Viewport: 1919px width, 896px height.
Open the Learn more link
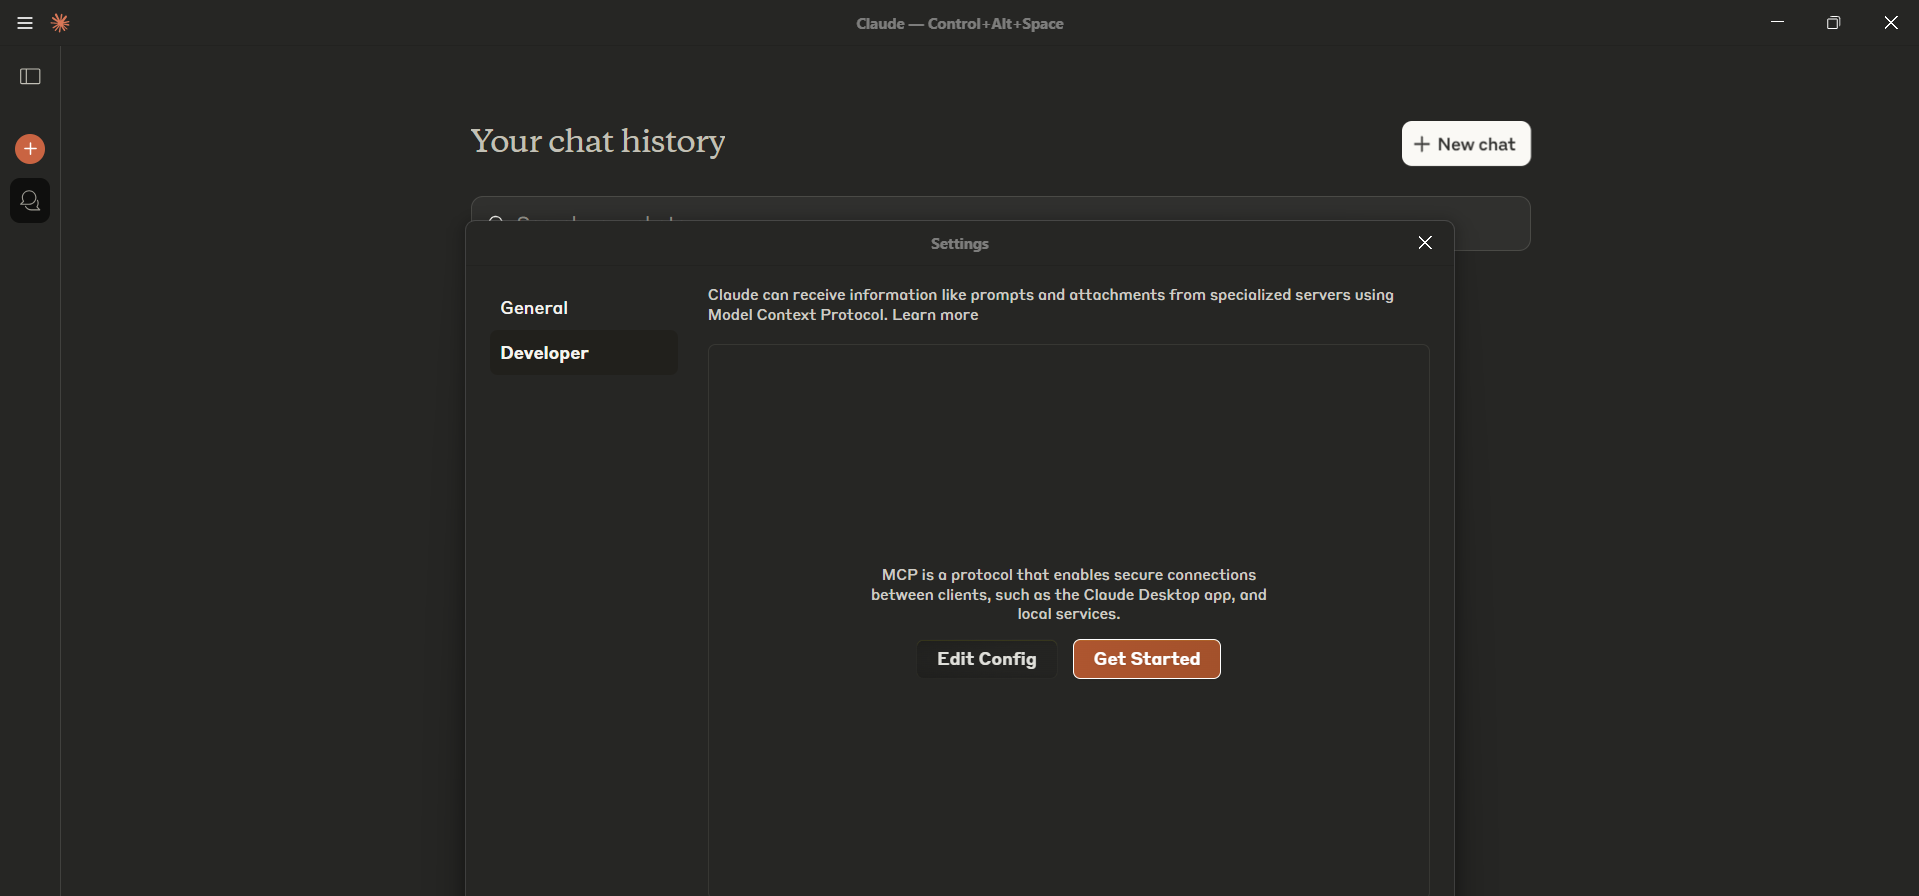[935, 315]
